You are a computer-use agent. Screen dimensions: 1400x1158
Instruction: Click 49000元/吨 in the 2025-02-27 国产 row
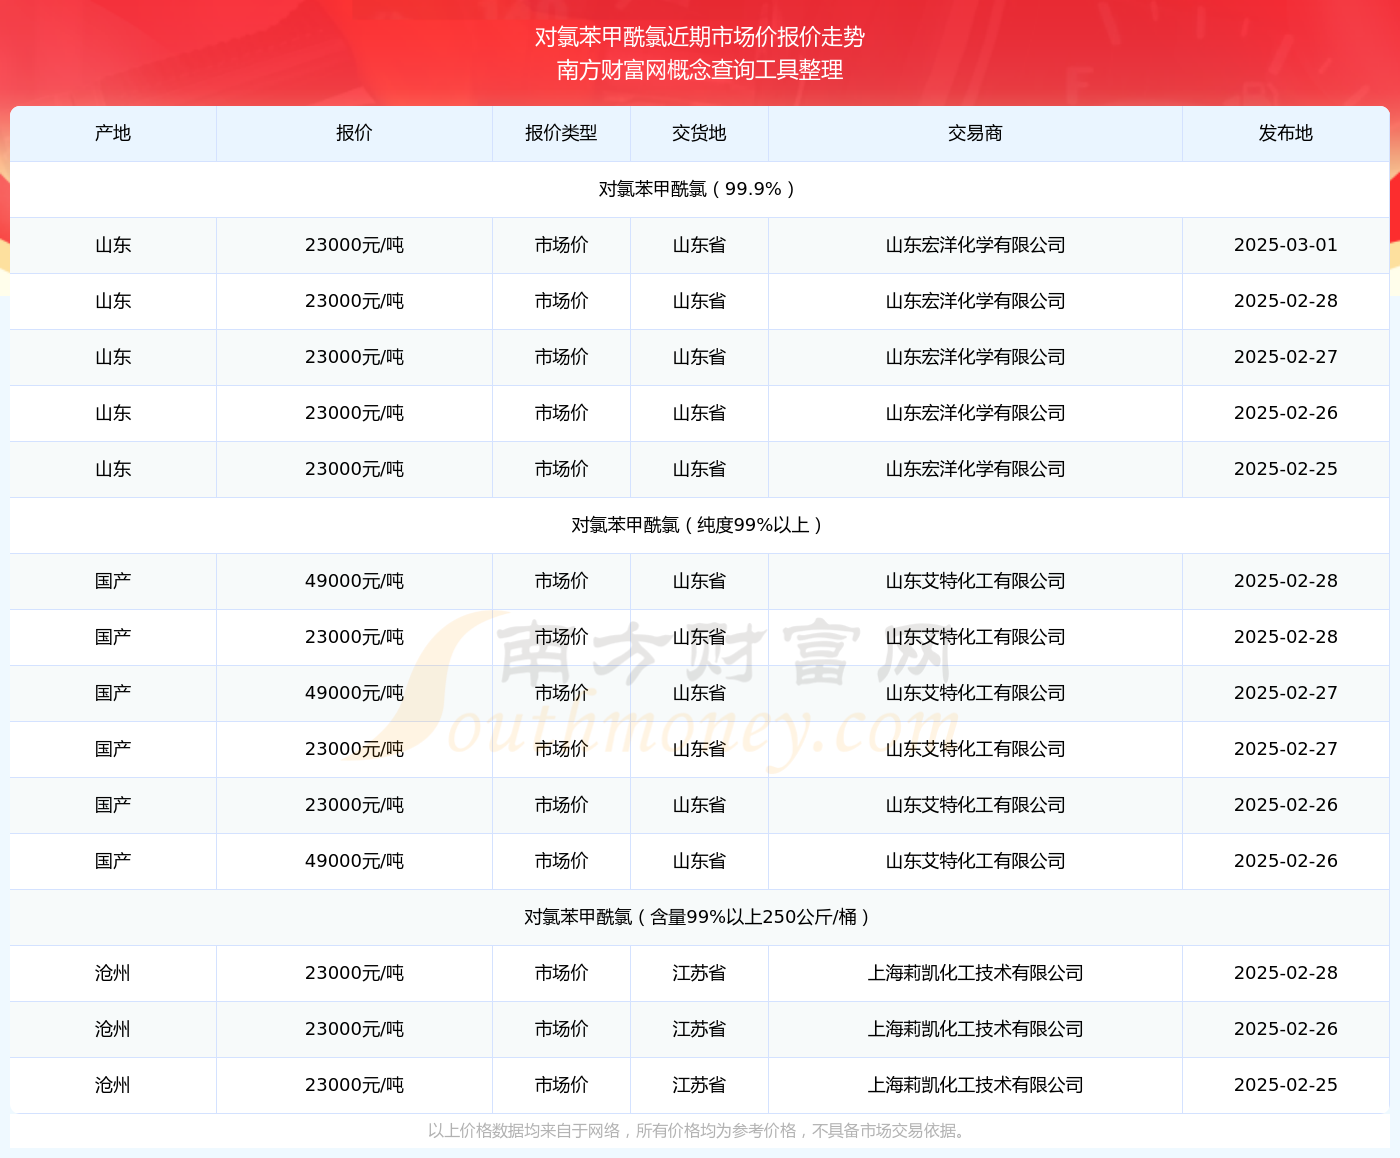tap(354, 693)
